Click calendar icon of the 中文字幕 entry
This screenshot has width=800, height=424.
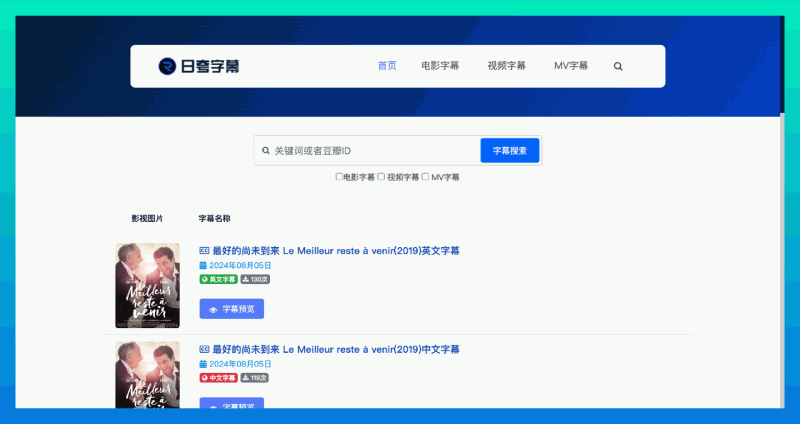pos(203,364)
